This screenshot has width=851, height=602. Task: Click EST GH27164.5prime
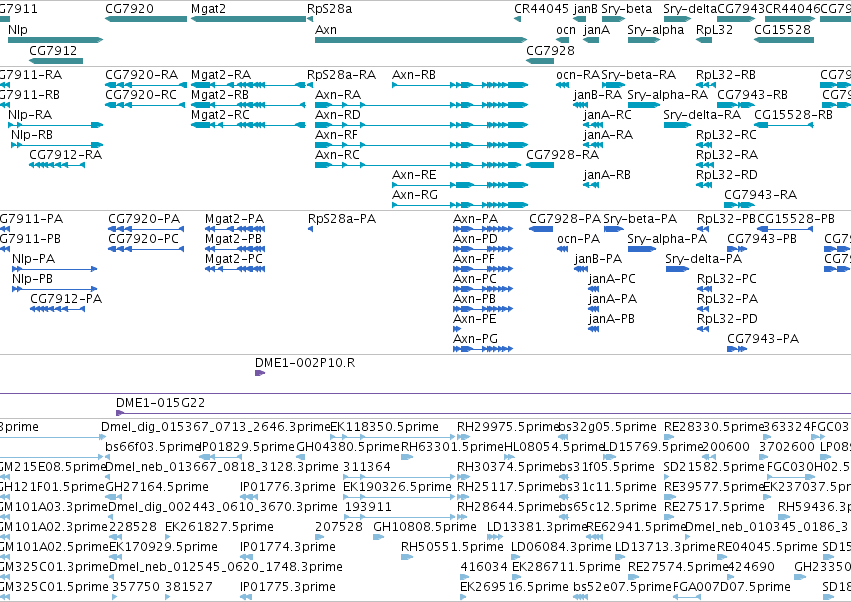pyautogui.click(x=157, y=487)
